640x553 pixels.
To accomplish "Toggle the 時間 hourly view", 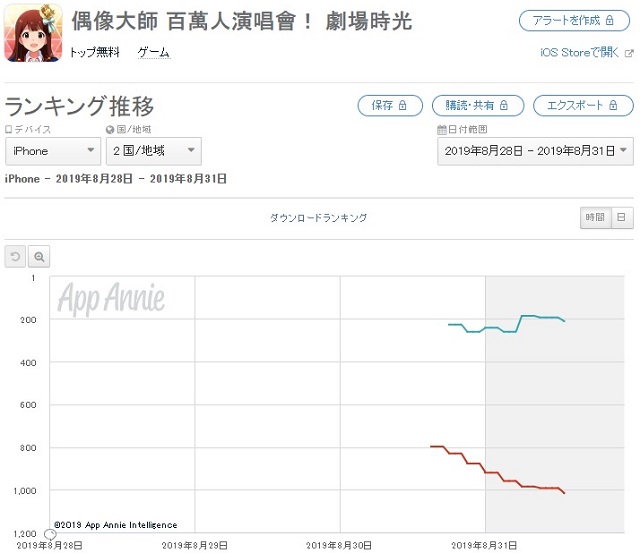I will [595, 218].
